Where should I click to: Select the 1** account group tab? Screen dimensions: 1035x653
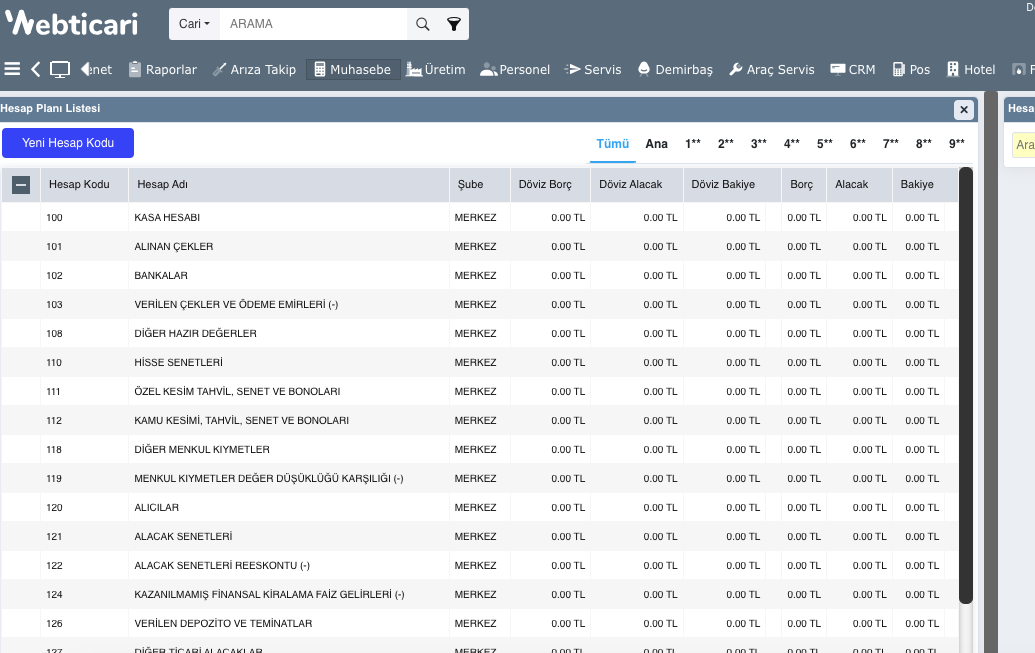(x=693, y=144)
